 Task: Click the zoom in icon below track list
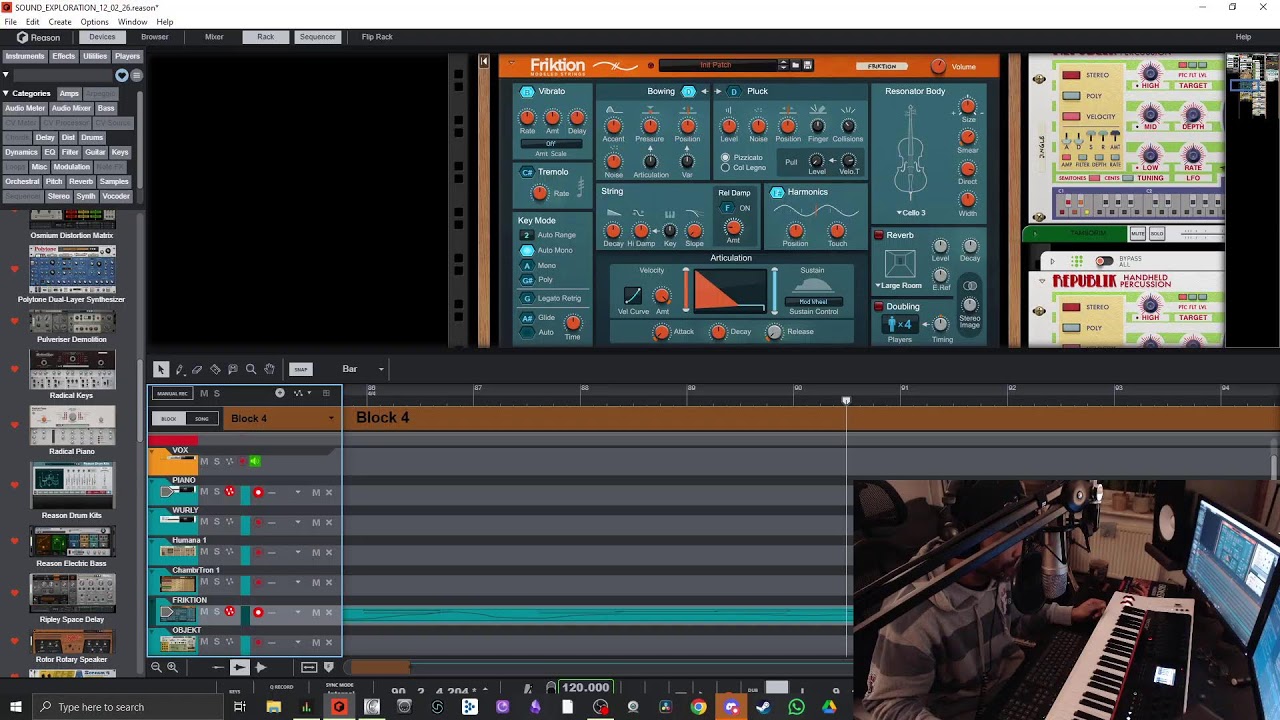[x=172, y=667]
